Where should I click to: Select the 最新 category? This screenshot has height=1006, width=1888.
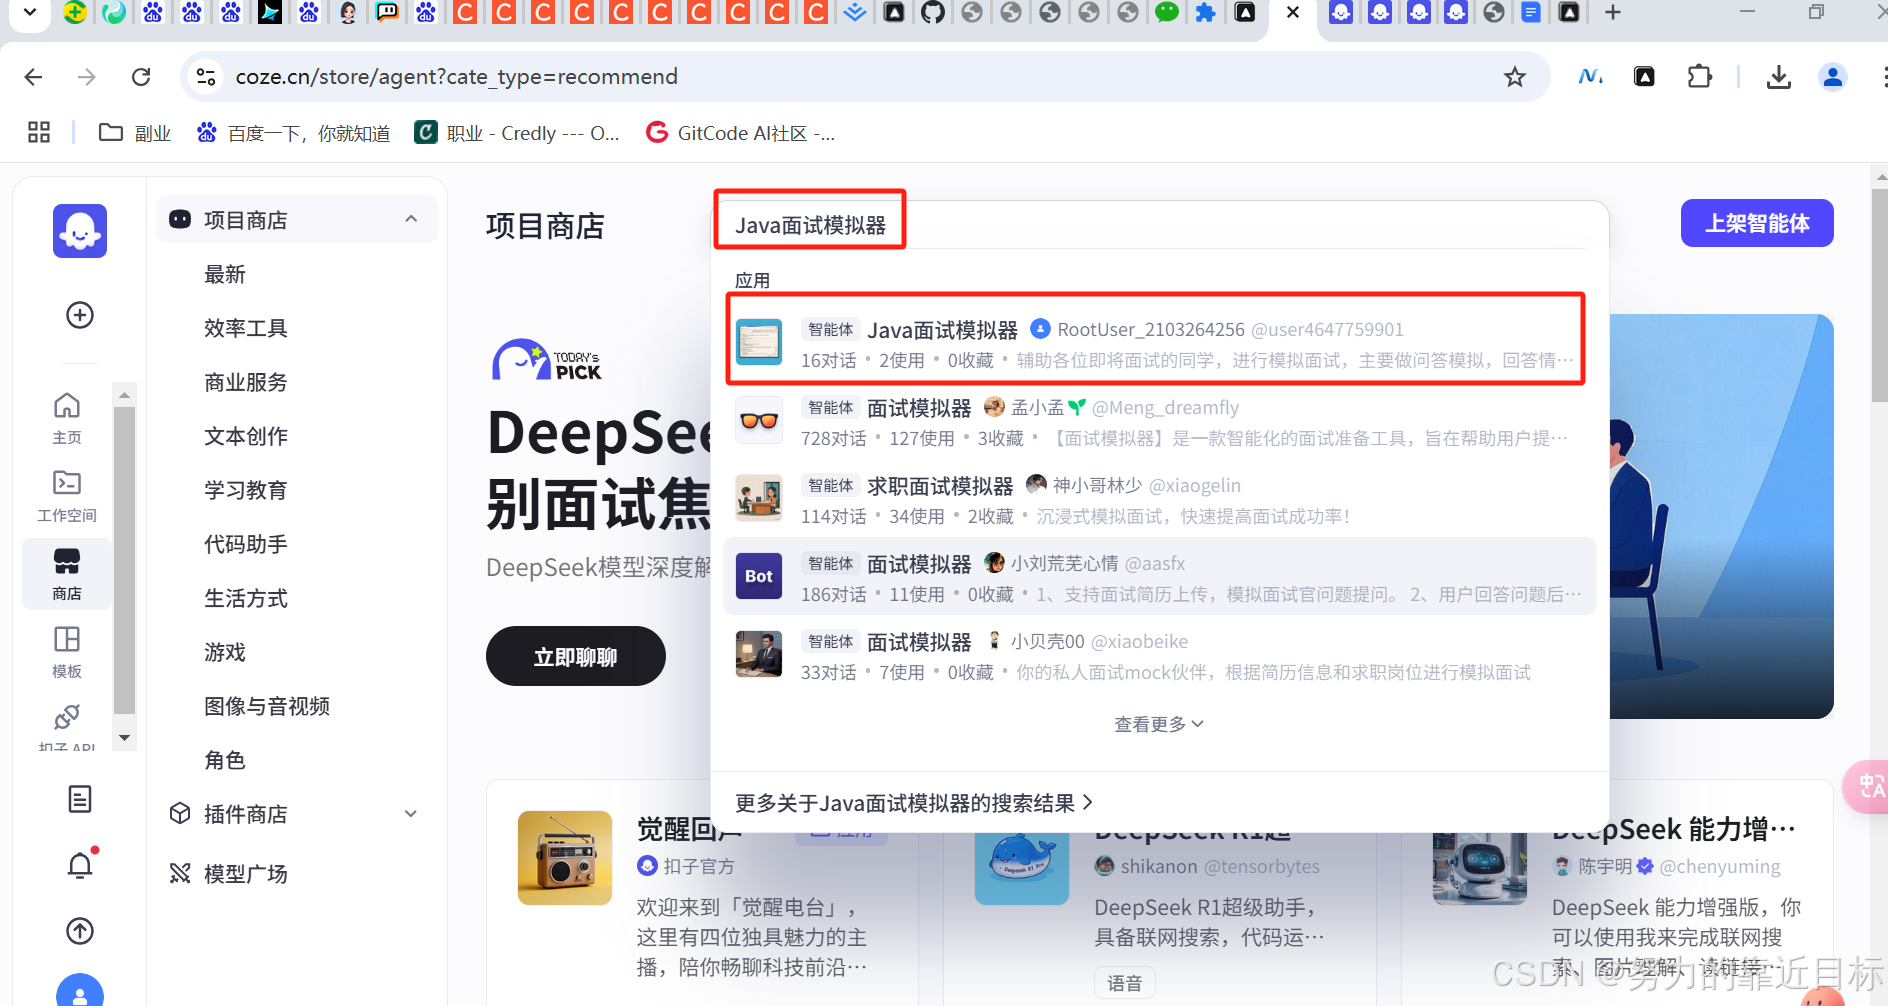click(x=225, y=274)
